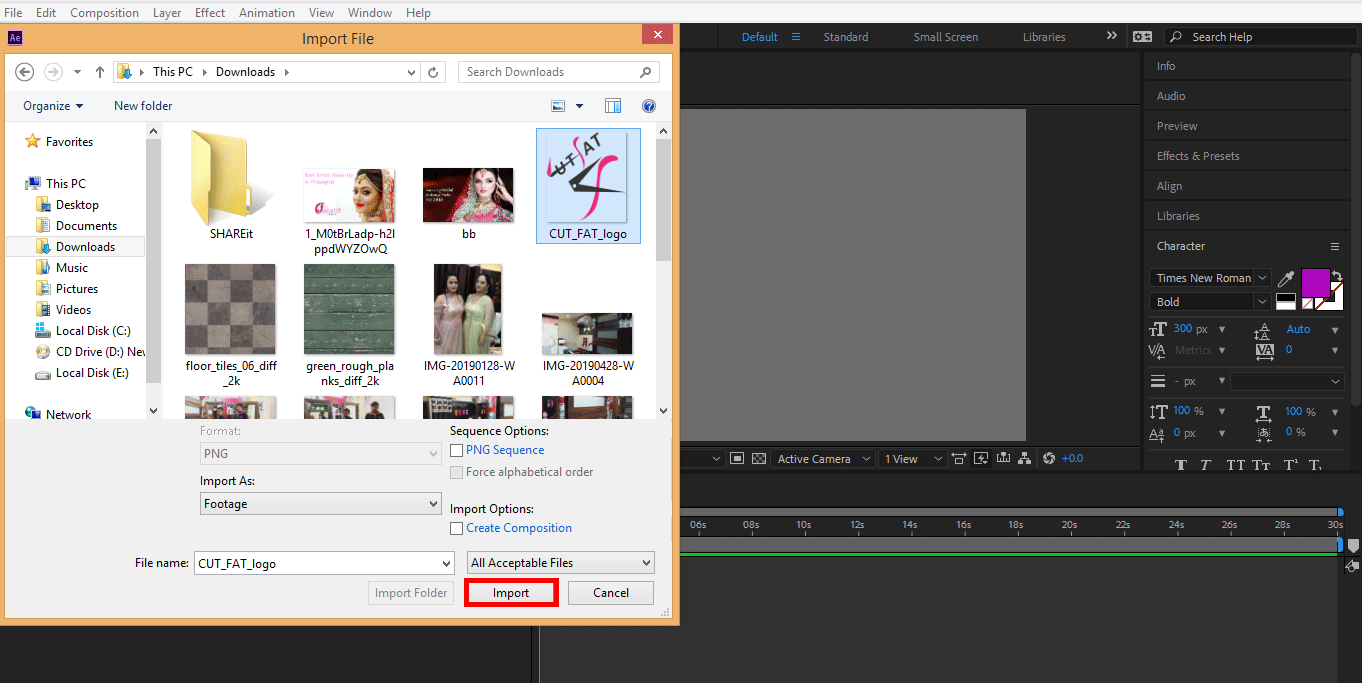Click the eyedropper in Character panel
This screenshot has height=683, width=1362.
point(1285,279)
